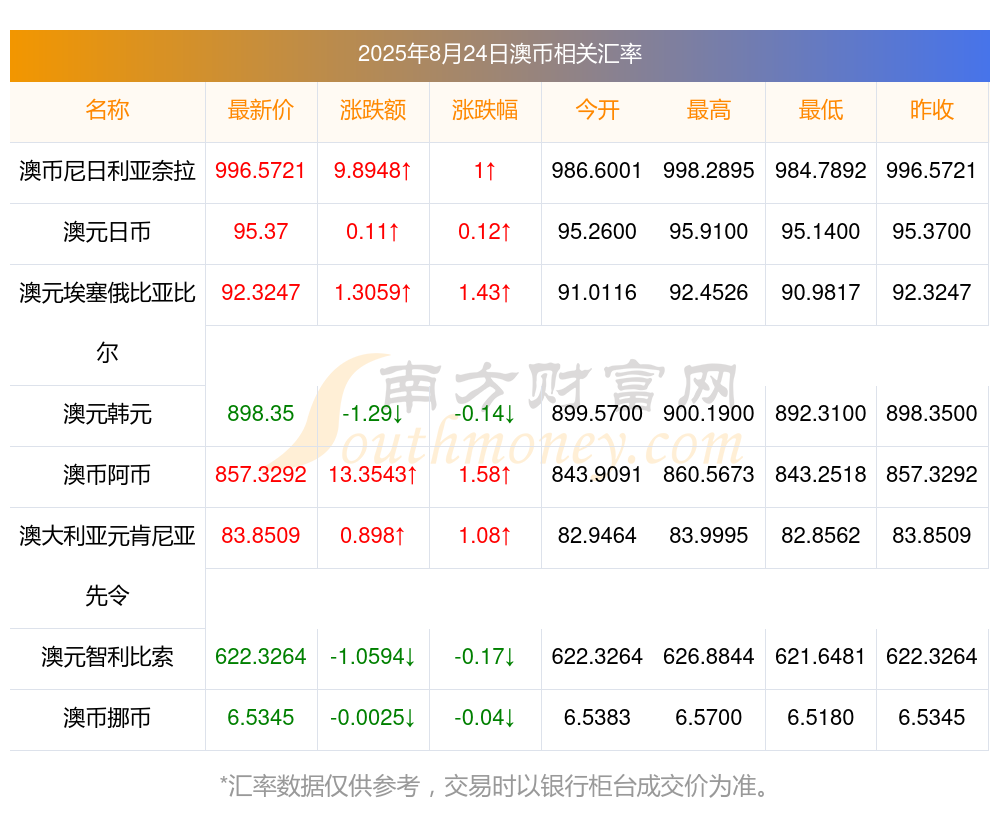This screenshot has width=1000, height=817.
Task: Click low value 621.6481
Action: [x=821, y=656]
